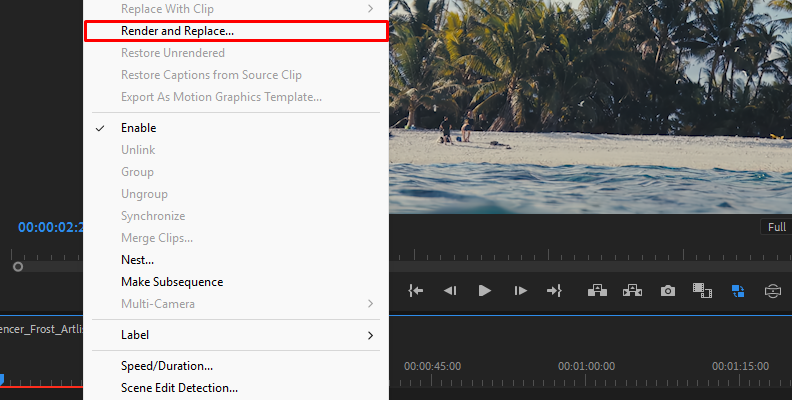This screenshot has width=792, height=400.
Task: Step forward one frame
Action: tap(520, 290)
